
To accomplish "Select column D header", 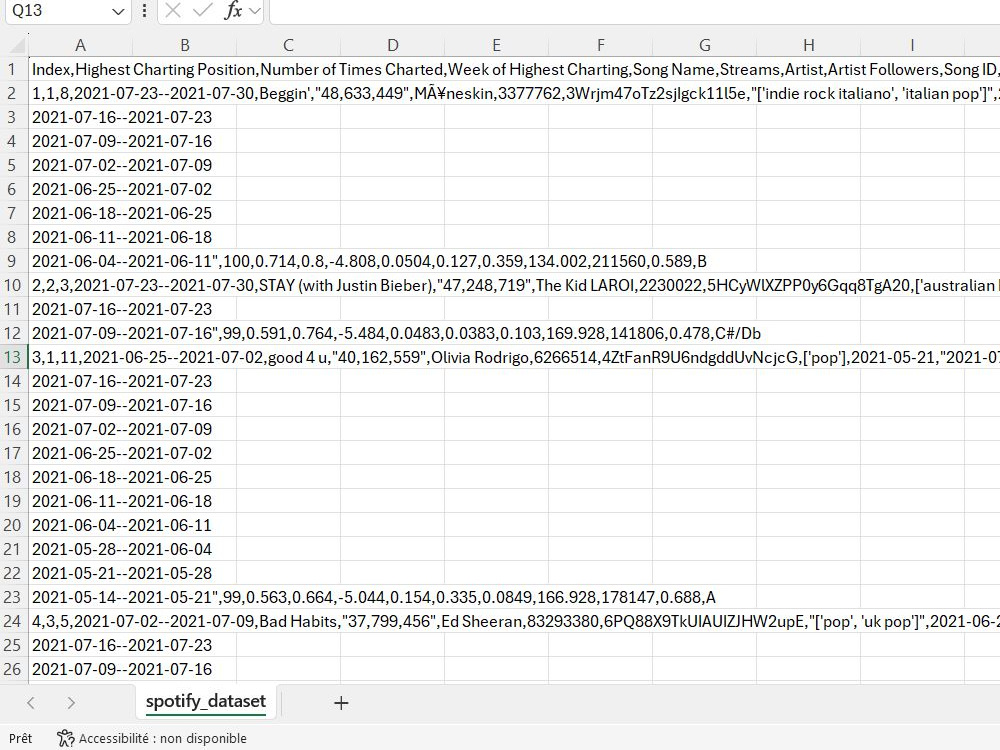I will pos(392,45).
